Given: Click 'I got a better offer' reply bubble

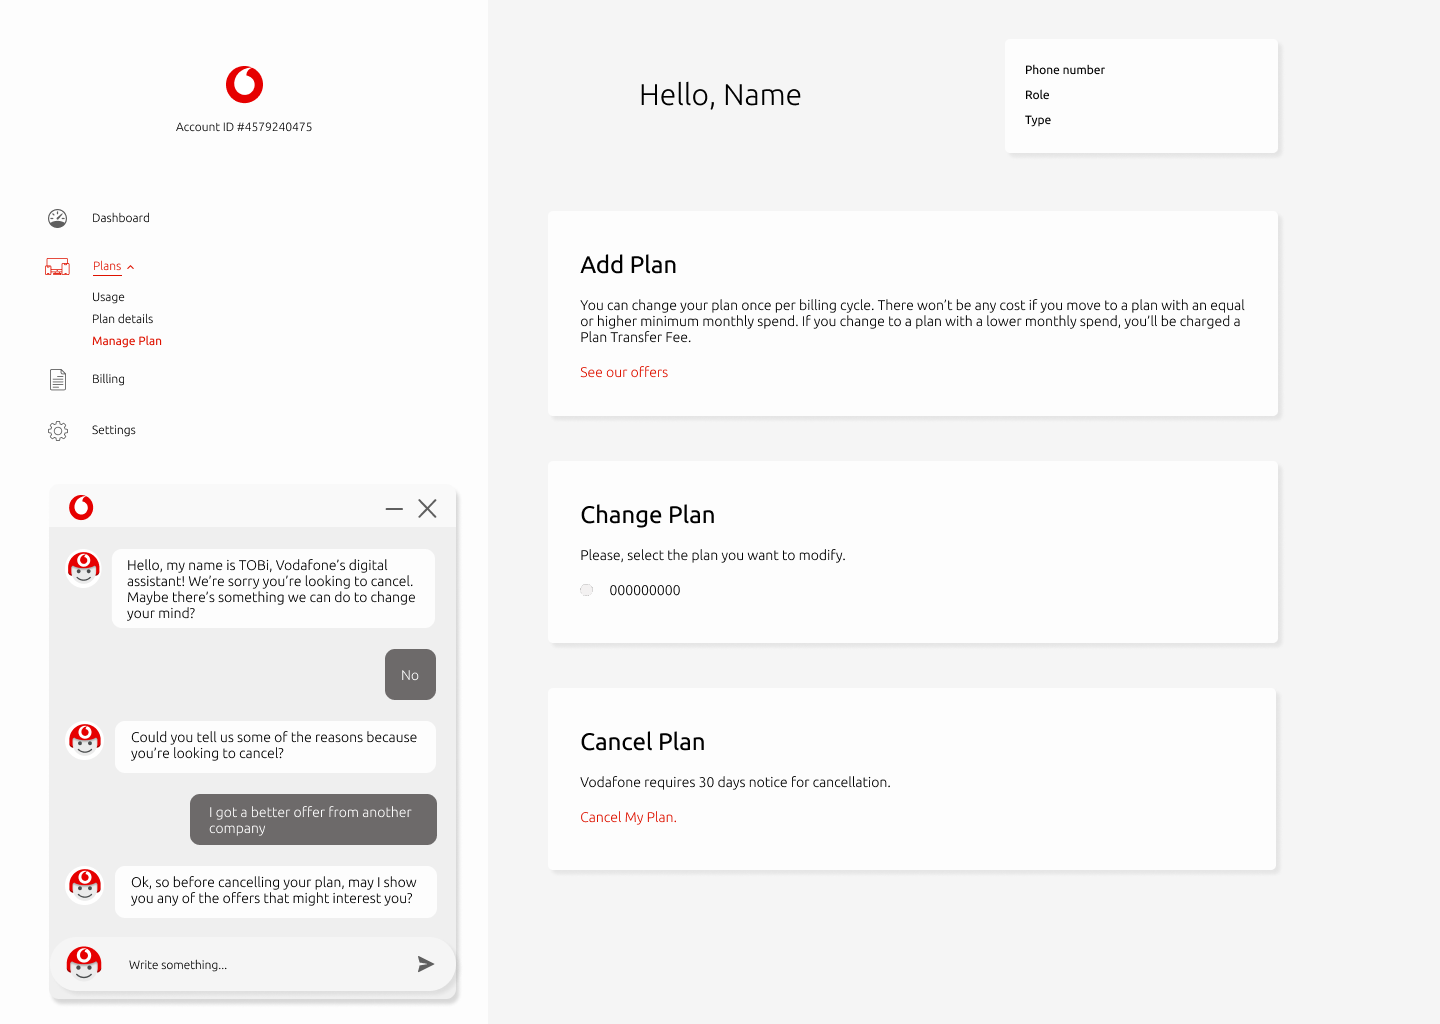Looking at the screenshot, I should [x=313, y=820].
